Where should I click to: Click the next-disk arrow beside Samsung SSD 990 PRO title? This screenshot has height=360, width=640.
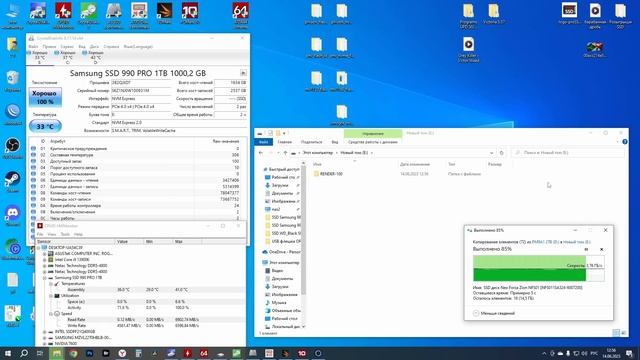243,73
